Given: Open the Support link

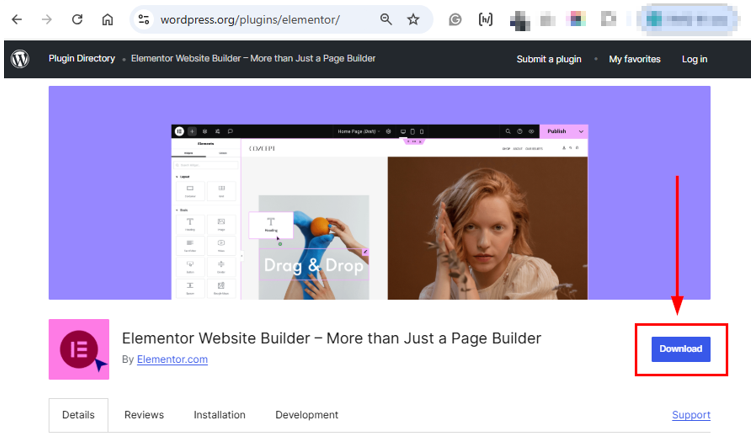Looking at the screenshot, I should (x=691, y=415).
